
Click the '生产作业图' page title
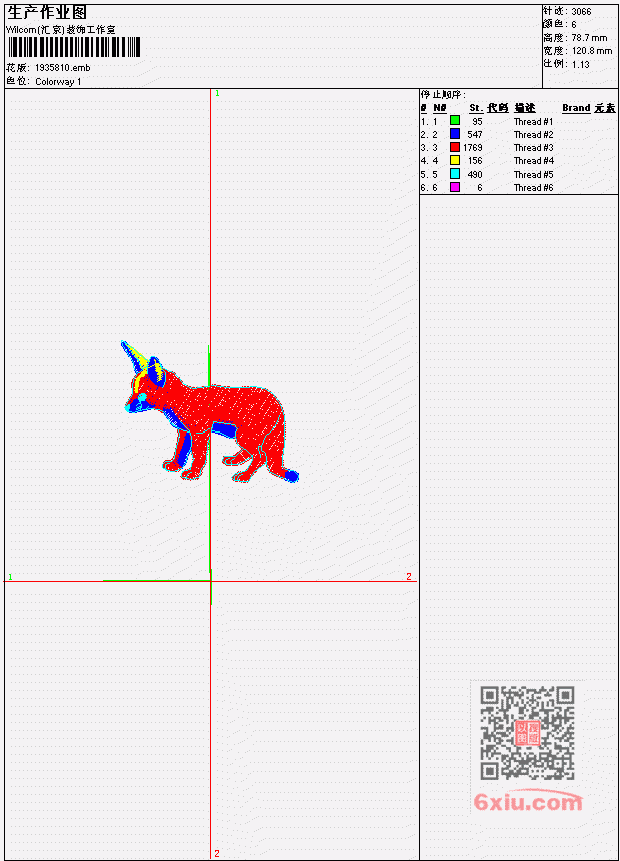point(47,12)
